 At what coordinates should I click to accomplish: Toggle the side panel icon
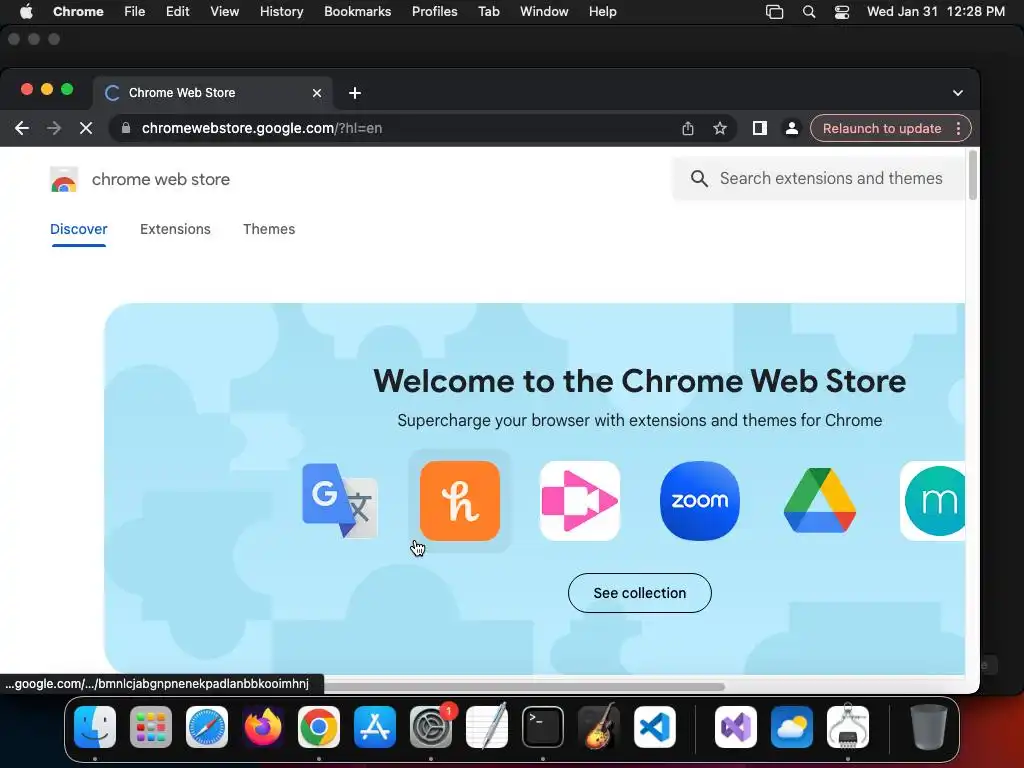[x=760, y=128]
